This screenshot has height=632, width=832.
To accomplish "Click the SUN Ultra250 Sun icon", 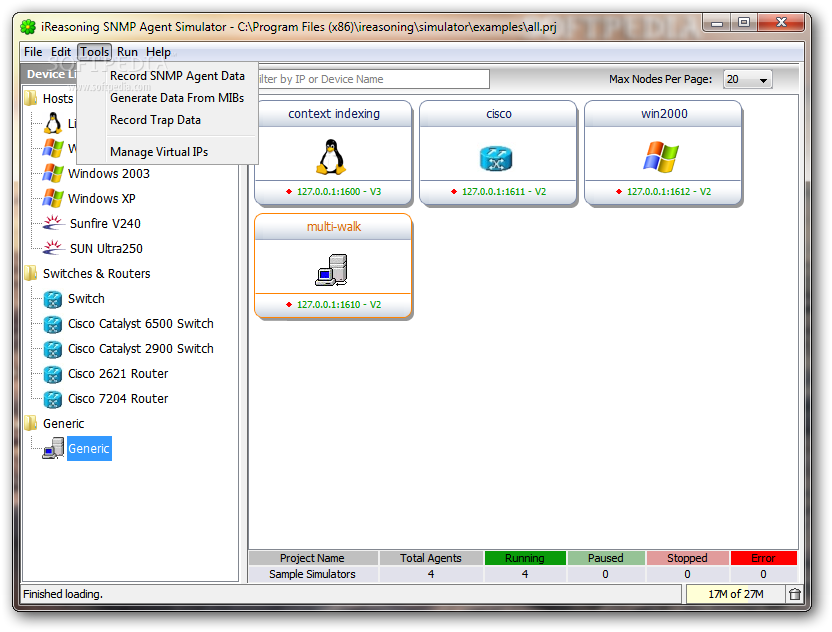I will point(53,248).
